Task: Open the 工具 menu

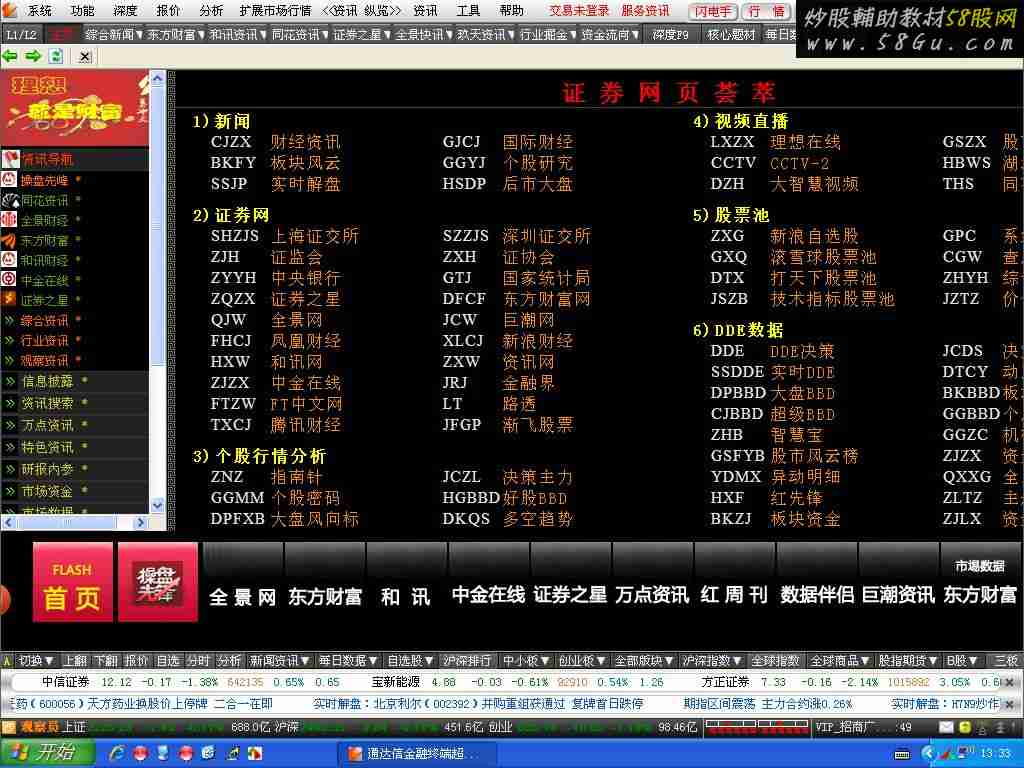Action: coord(468,10)
